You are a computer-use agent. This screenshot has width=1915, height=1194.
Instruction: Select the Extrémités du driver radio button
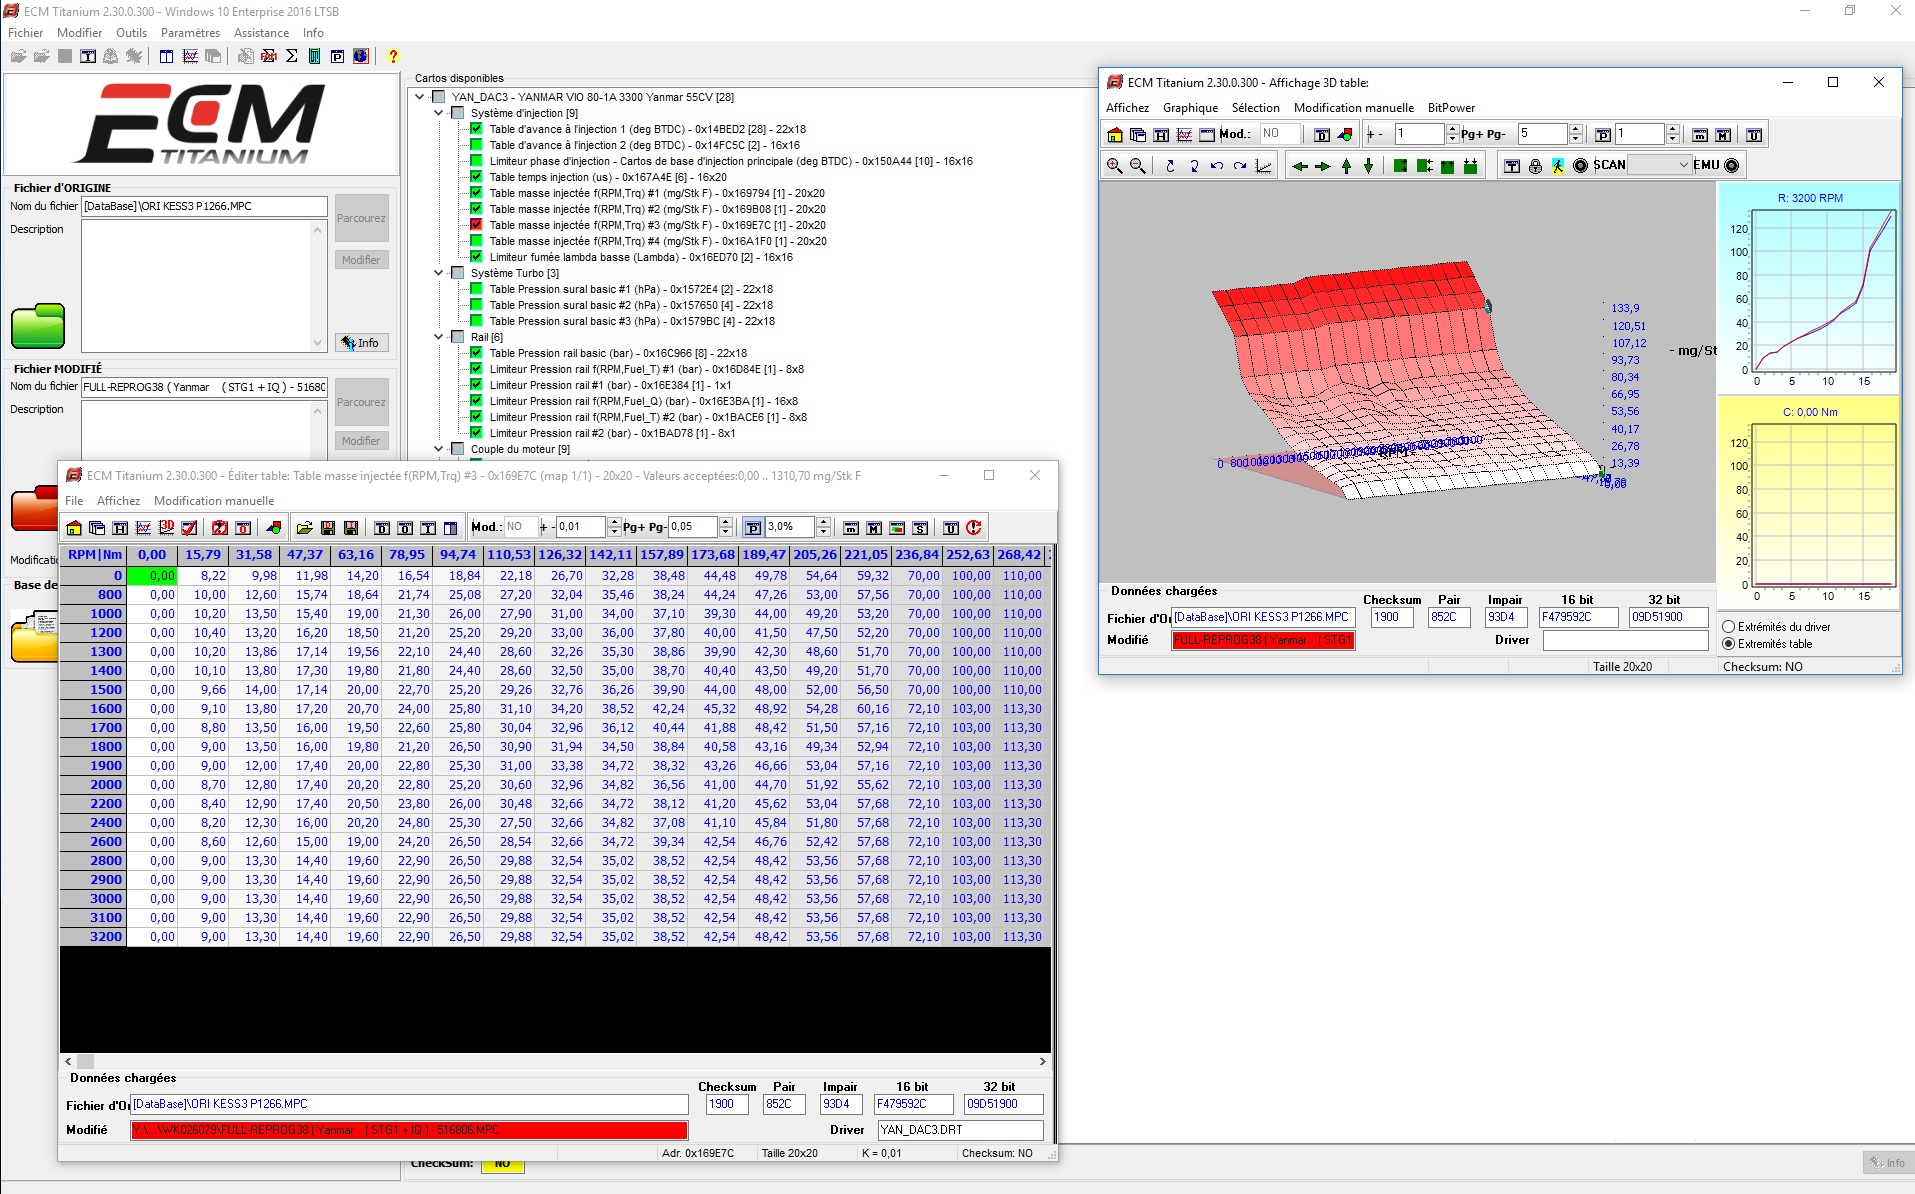pyautogui.click(x=1728, y=627)
